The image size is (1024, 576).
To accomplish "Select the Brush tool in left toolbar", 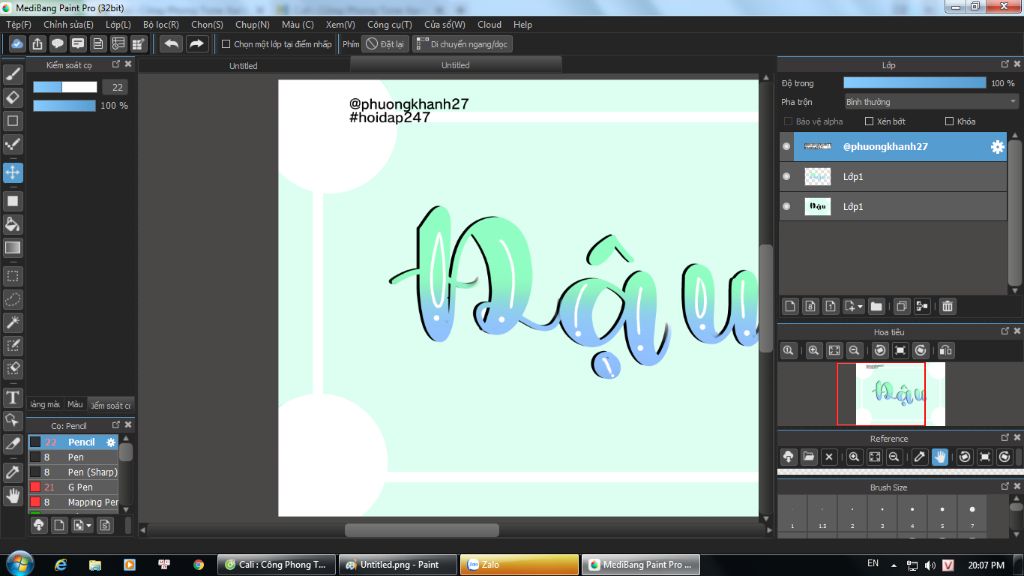I will pyautogui.click(x=12, y=74).
